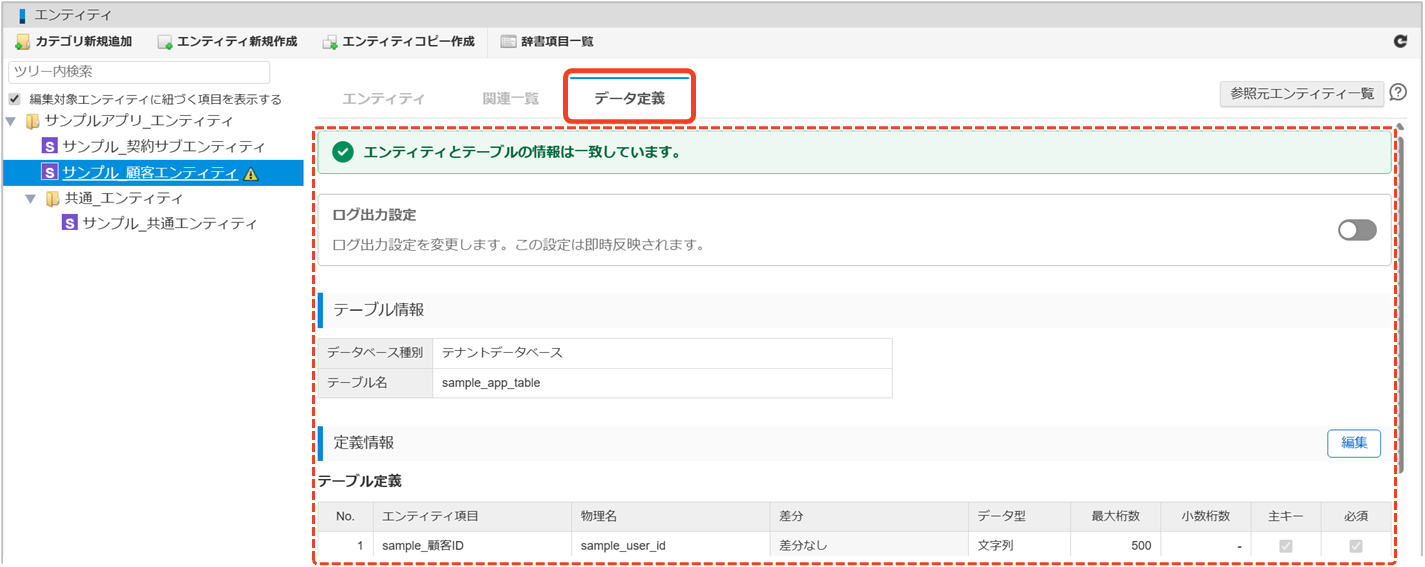Screen dimensions: 1425x567
Task: Uncheck 編集対象エンティティに紐づく項目を表示する checkbox
Action: pyautogui.click(x=14, y=99)
